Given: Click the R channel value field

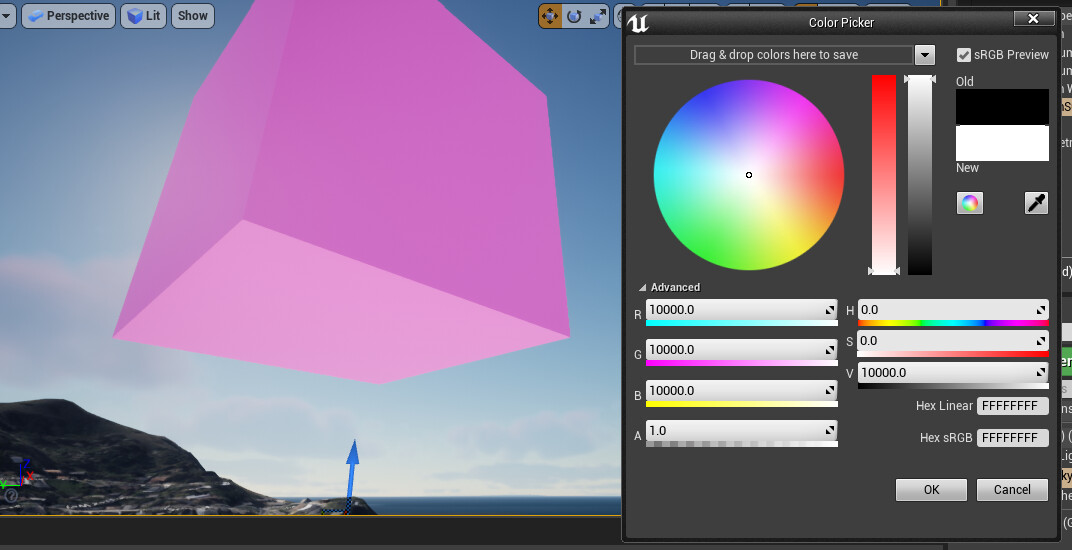Looking at the screenshot, I should [741, 310].
